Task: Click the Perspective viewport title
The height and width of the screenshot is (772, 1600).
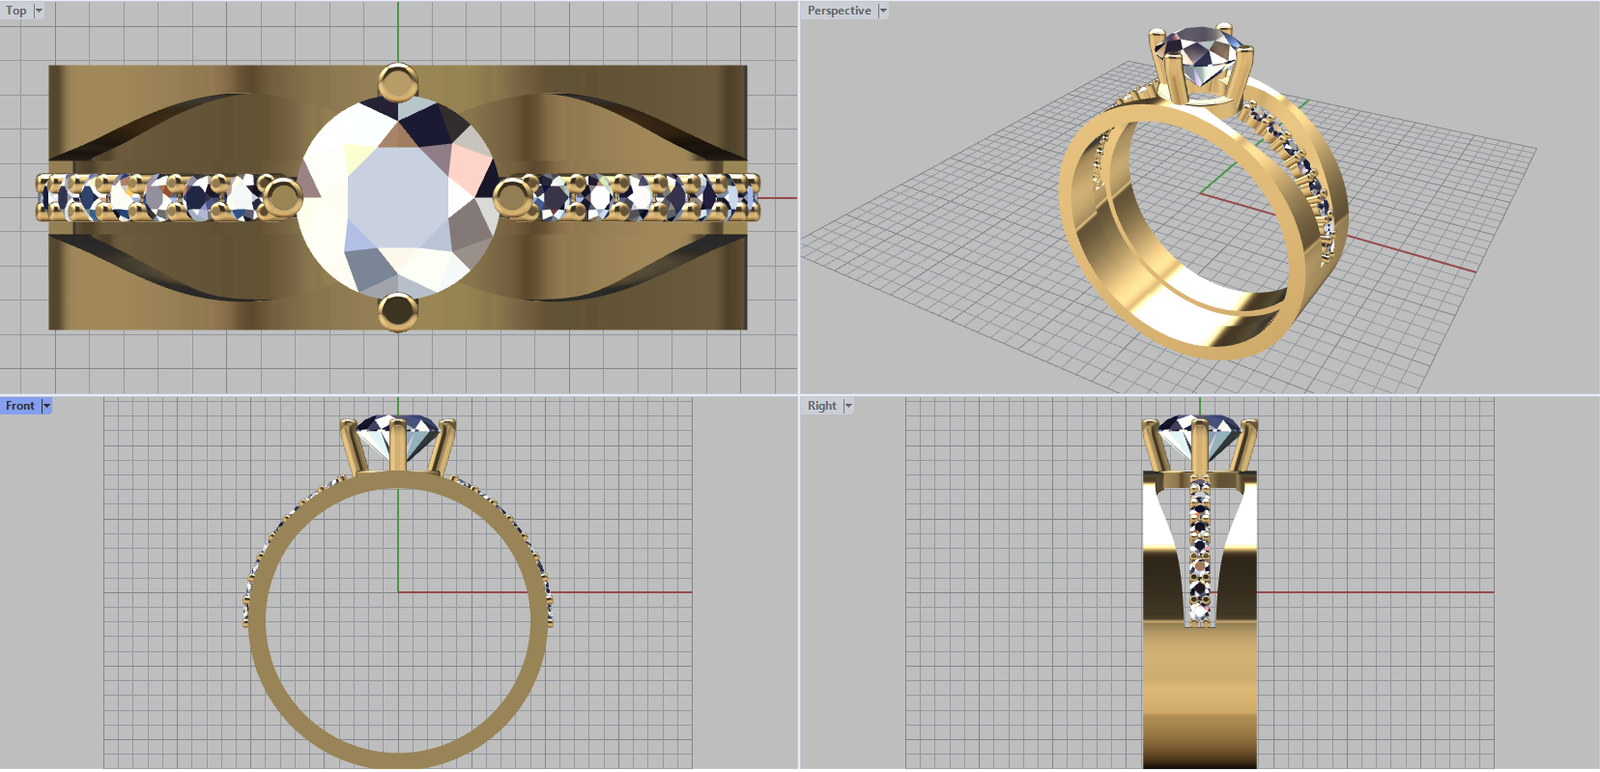Action: (839, 11)
